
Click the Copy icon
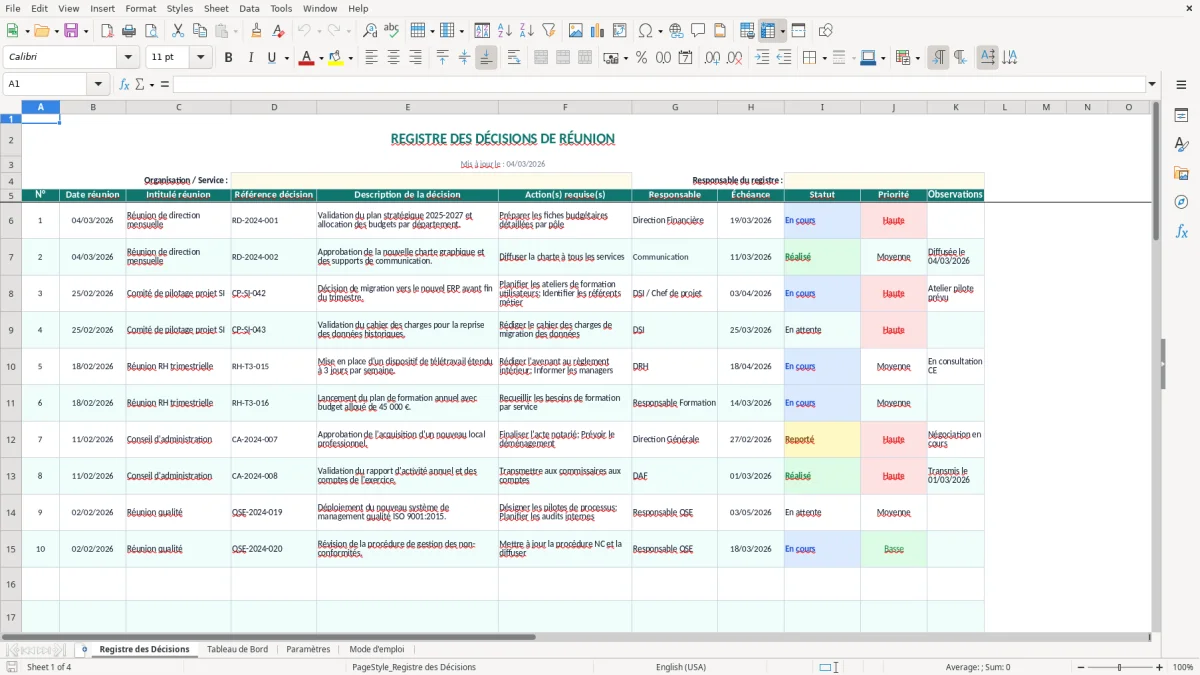pyautogui.click(x=200, y=31)
